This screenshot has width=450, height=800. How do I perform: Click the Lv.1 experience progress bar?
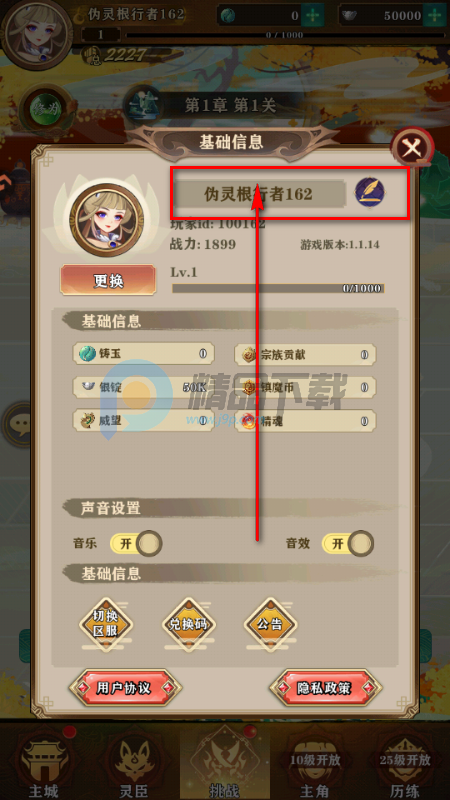[278, 288]
